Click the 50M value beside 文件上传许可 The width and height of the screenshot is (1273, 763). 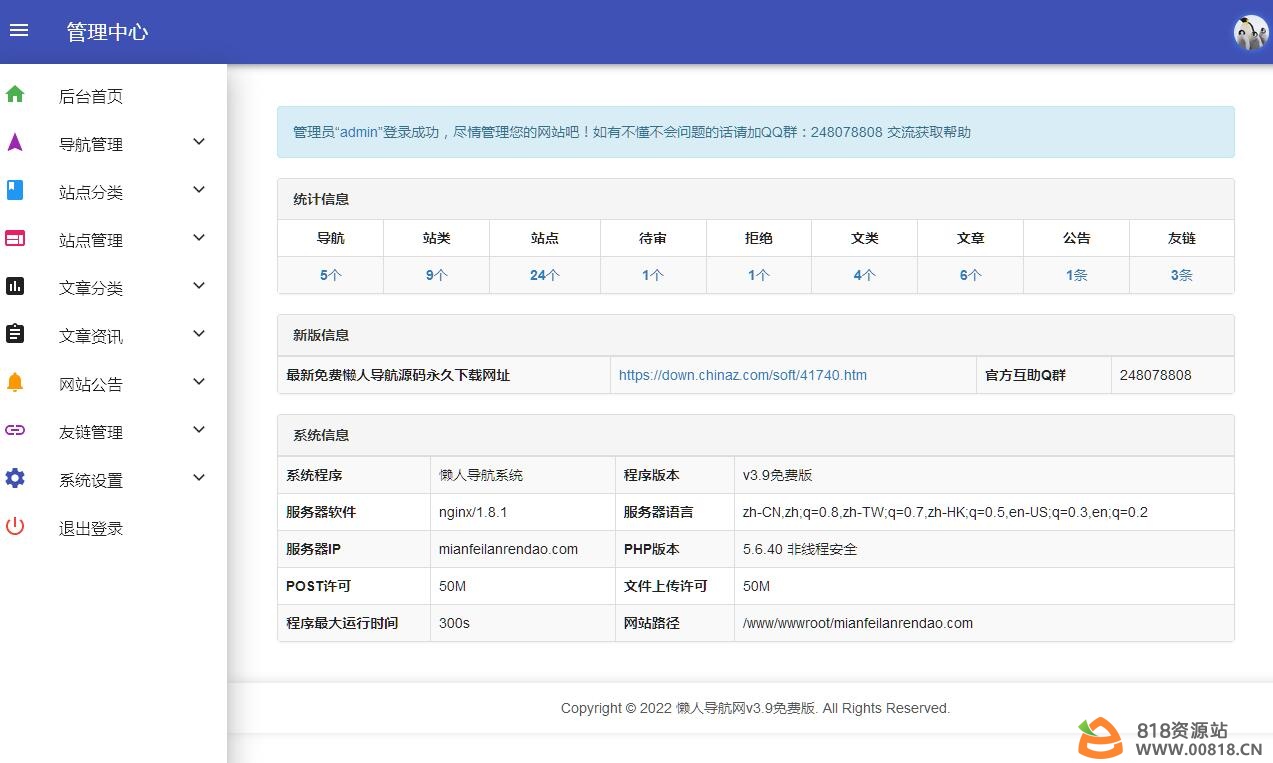[x=756, y=586]
